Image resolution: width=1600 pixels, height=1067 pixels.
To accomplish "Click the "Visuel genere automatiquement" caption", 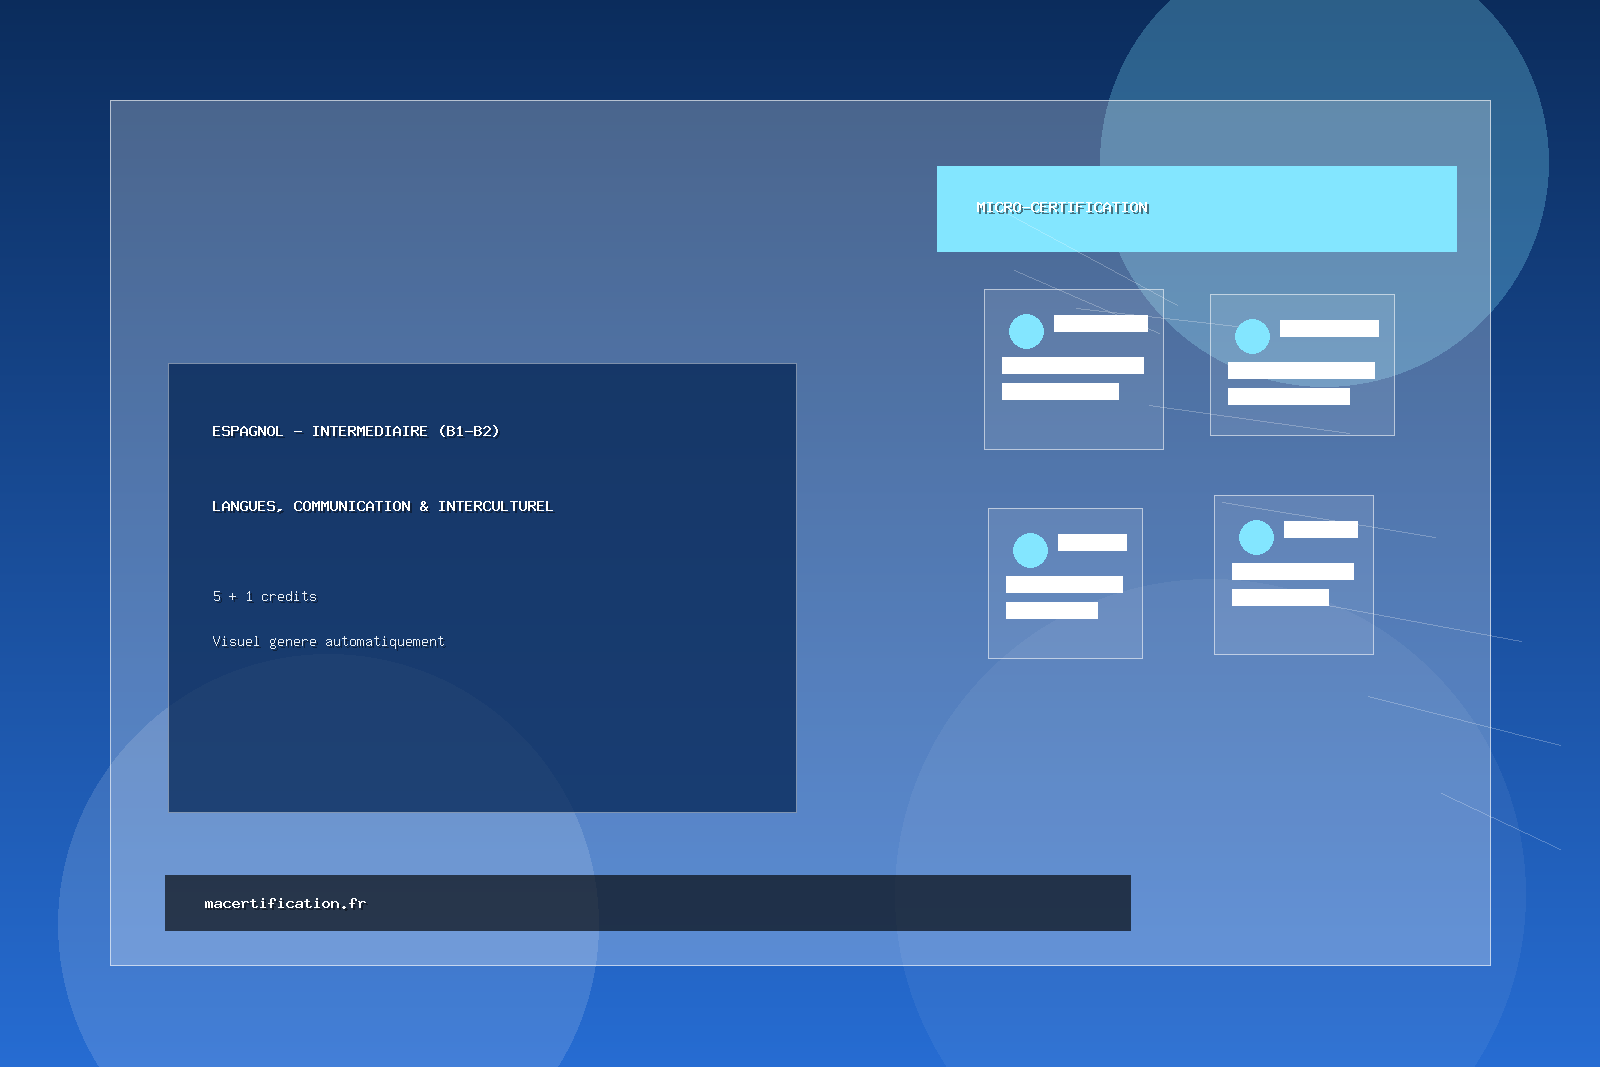I will (328, 641).
